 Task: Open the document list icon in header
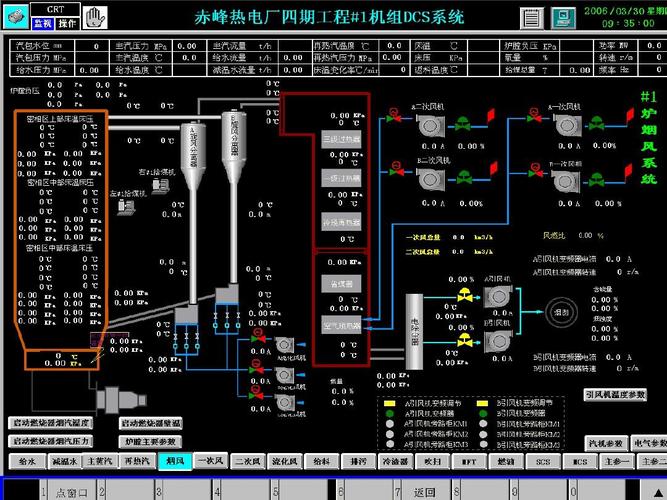click(x=532, y=18)
